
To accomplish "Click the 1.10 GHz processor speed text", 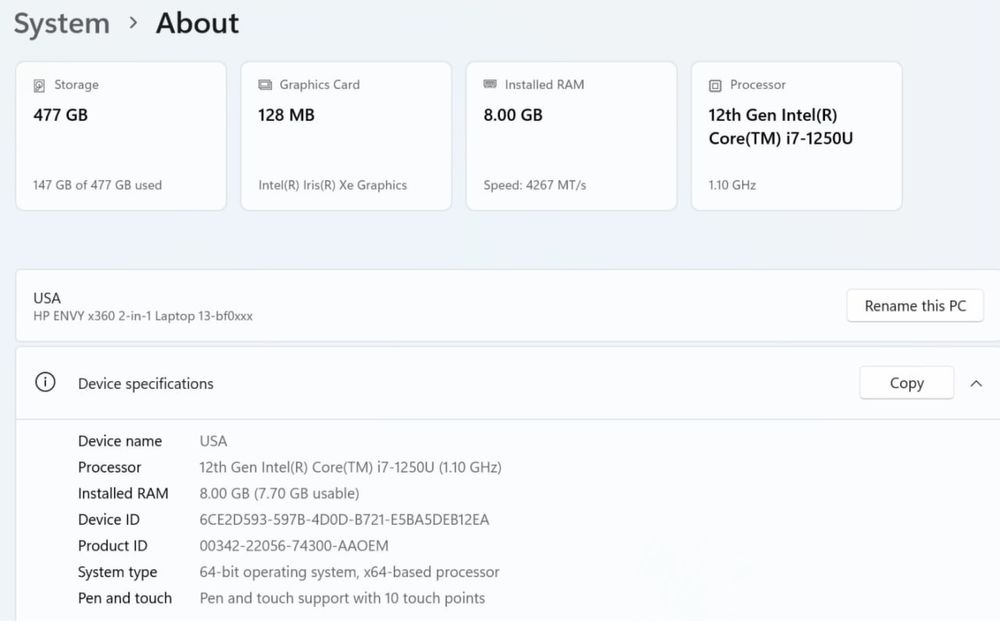I will point(732,185).
